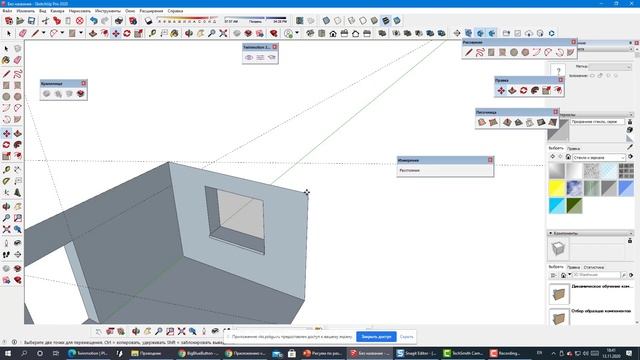640x360 pixels.
Task: Save the model with the floppy disk icon
Action: click(x=31, y=20)
